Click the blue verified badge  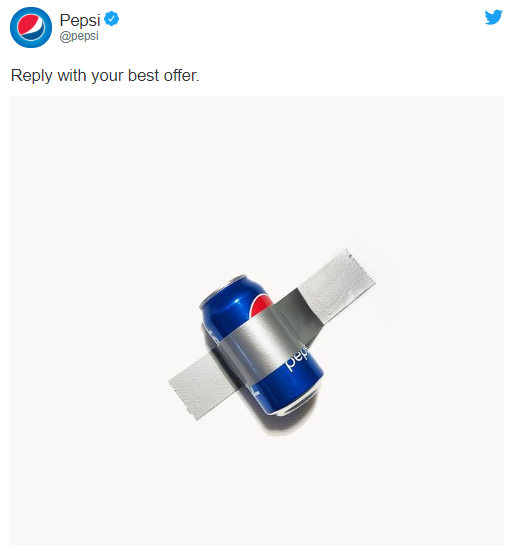112,19
